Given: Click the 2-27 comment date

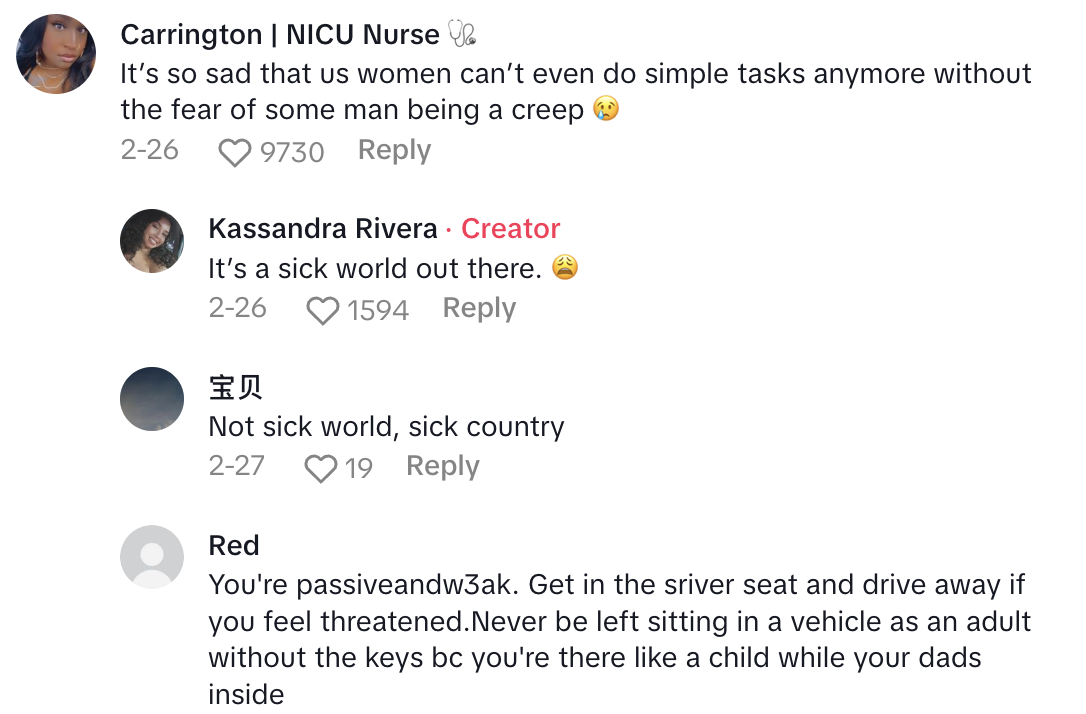Looking at the screenshot, I should click(x=237, y=467).
